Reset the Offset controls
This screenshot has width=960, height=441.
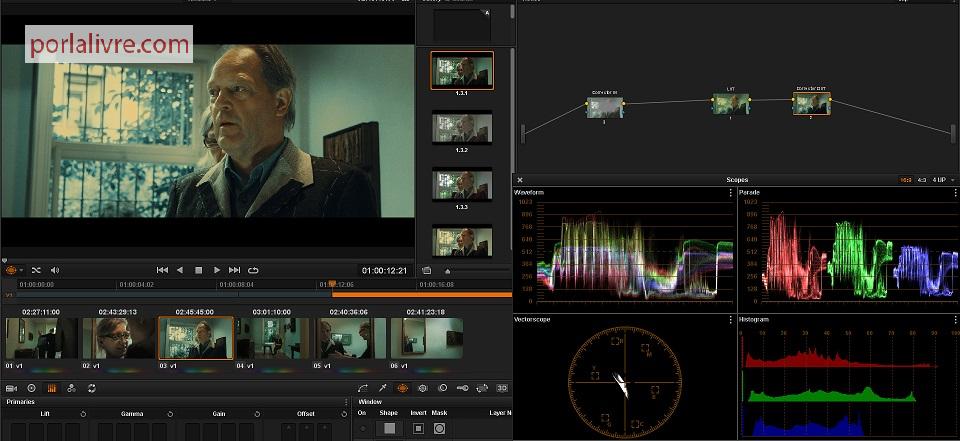[344, 414]
